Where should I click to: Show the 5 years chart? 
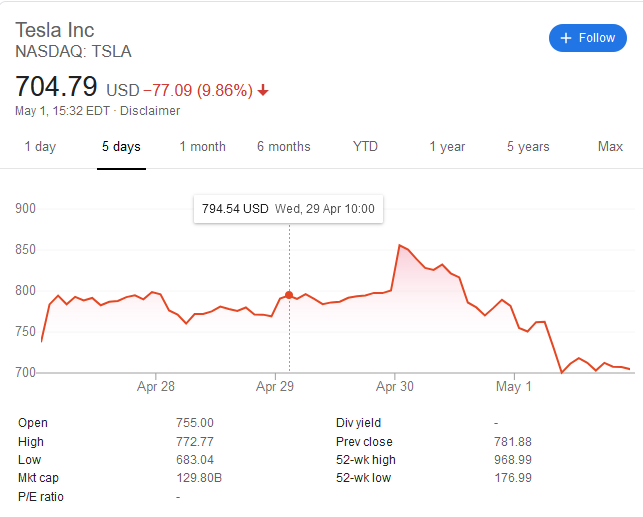(528, 146)
